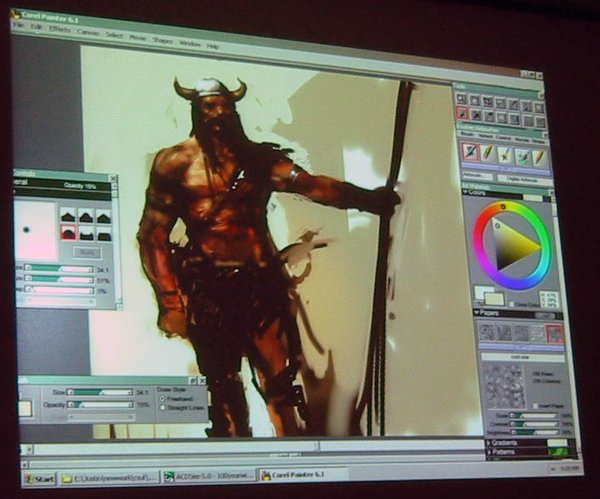
Task: Pick the linear brush tip profile
Action: [x=103, y=217]
